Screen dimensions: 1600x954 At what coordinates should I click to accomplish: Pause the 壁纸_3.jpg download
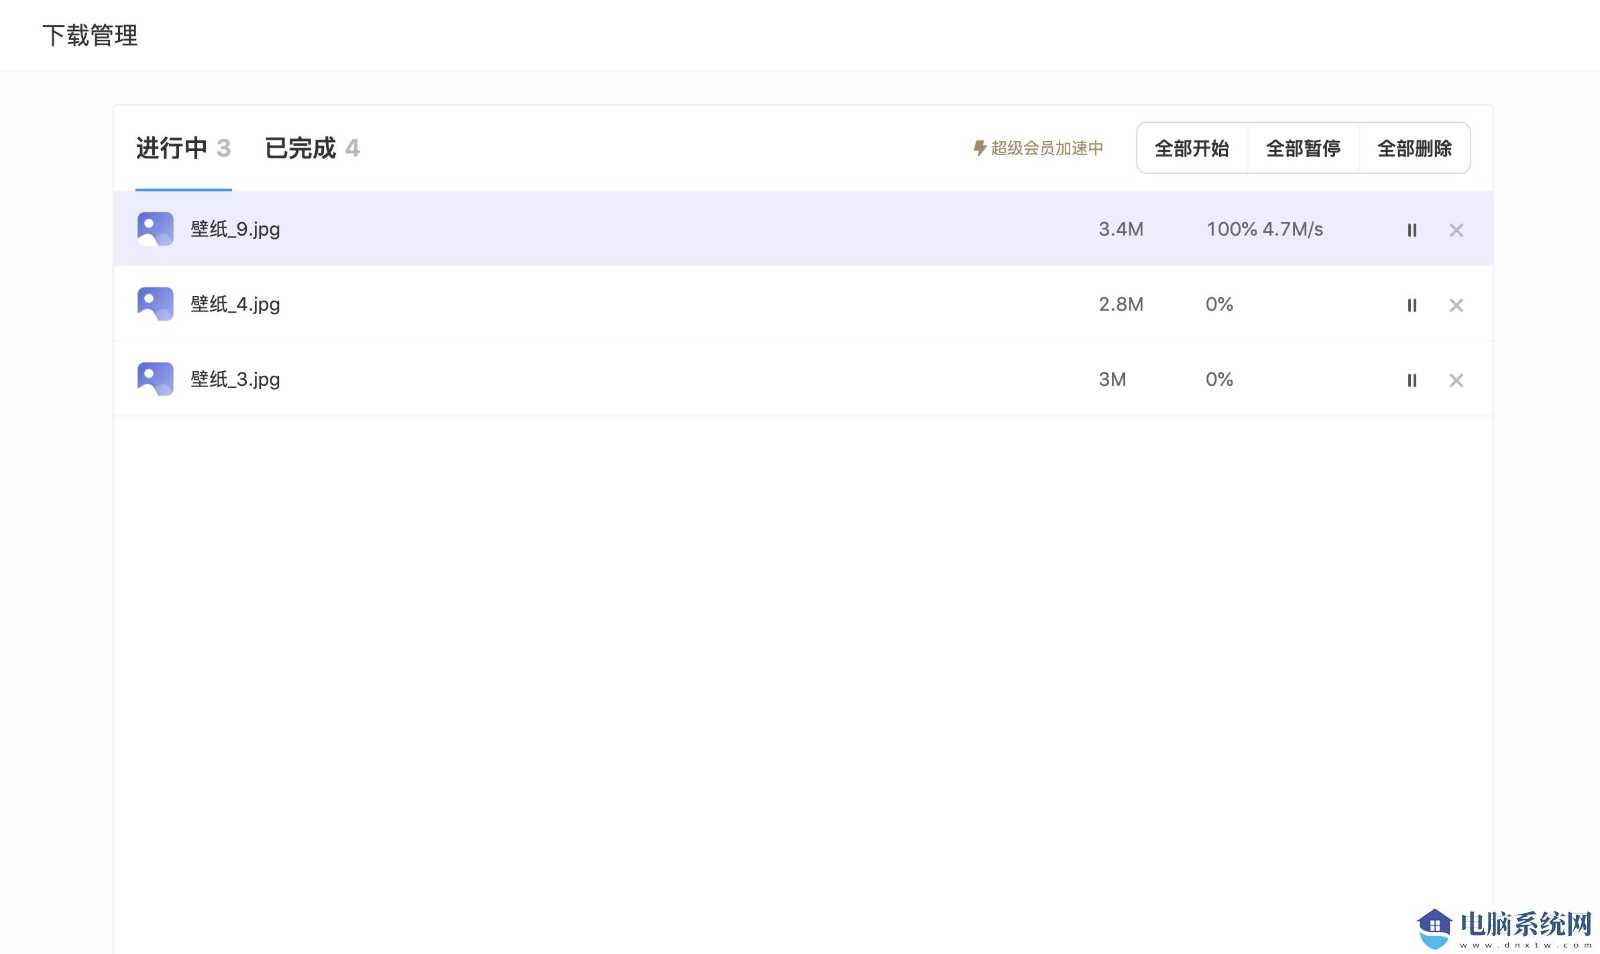[1411, 380]
